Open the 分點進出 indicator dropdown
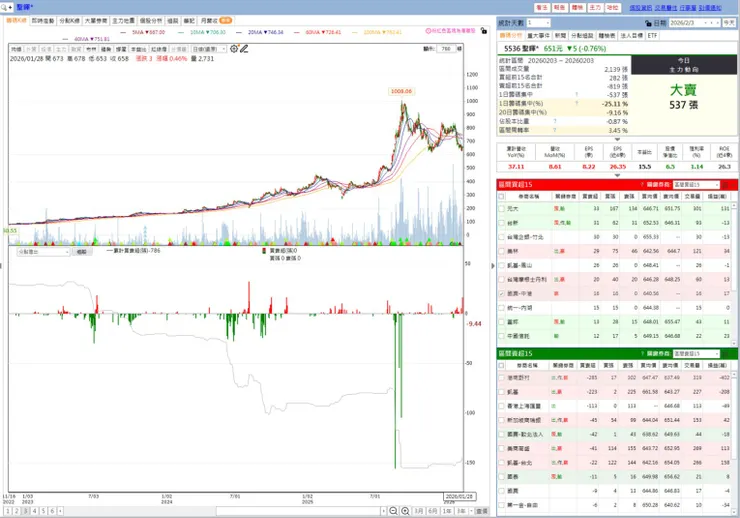The width and height of the screenshot is (740, 518). (43, 252)
